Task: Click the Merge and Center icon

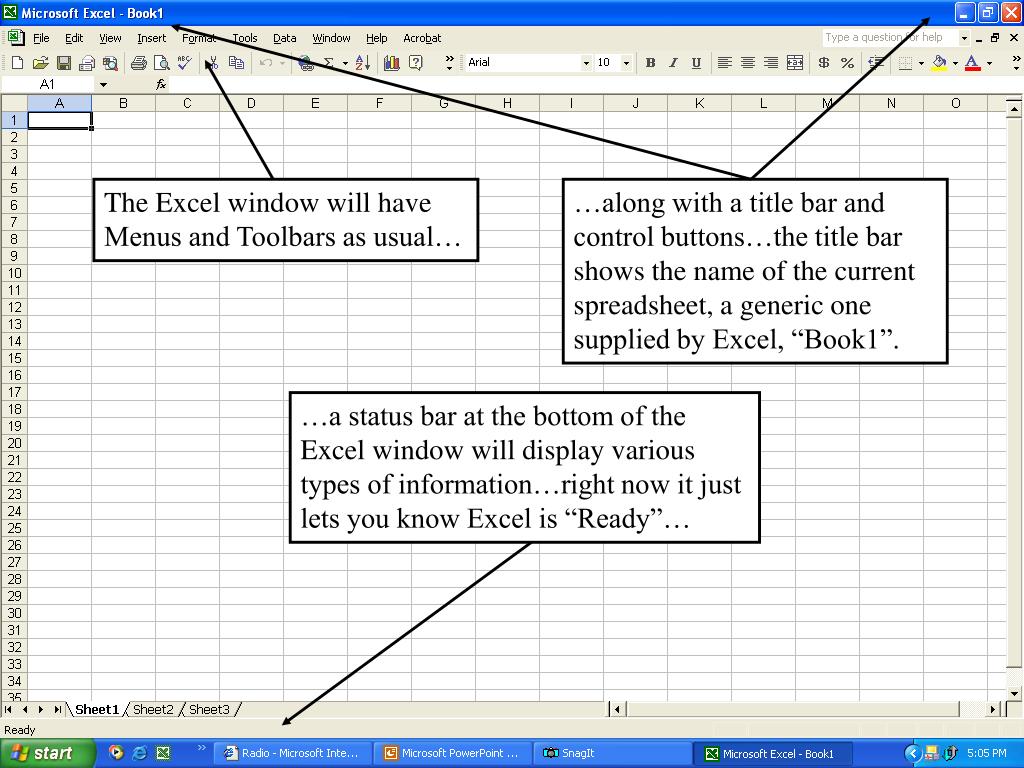Action: pyautogui.click(x=795, y=63)
